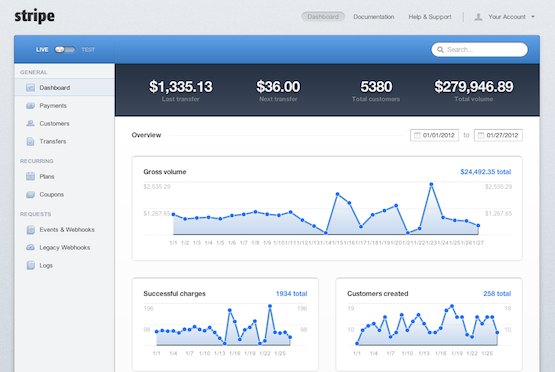The width and height of the screenshot is (555, 372).
Task: Click the Customers people icon in sidebar
Action: (x=30, y=123)
